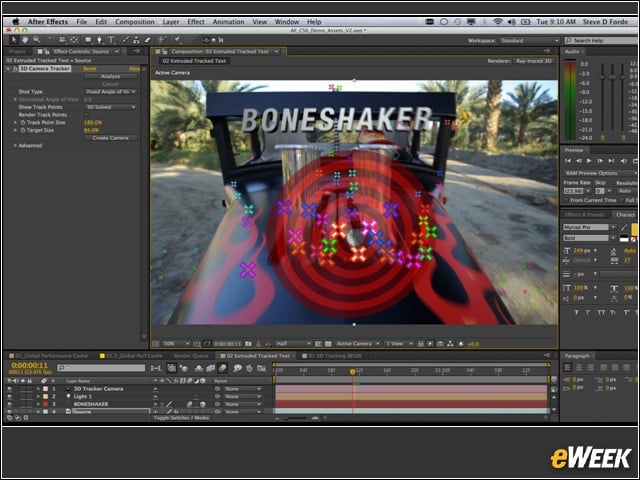Toggle visibility of 3D Tracker Camera layer
This screenshot has width=640, height=480.
click(x=9, y=389)
